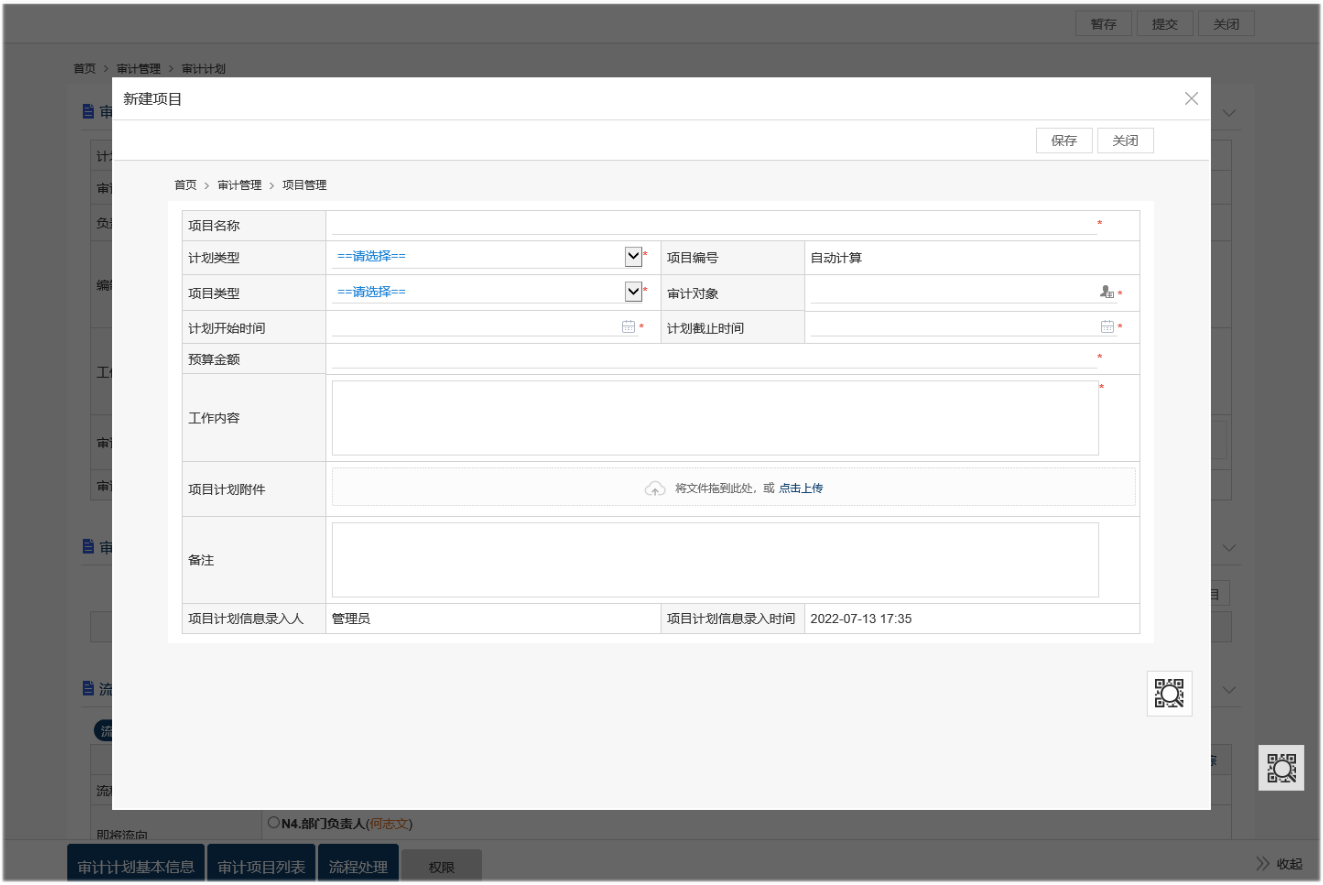Close the 新建项目 dialog with the X icon

(x=1191, y=98)
